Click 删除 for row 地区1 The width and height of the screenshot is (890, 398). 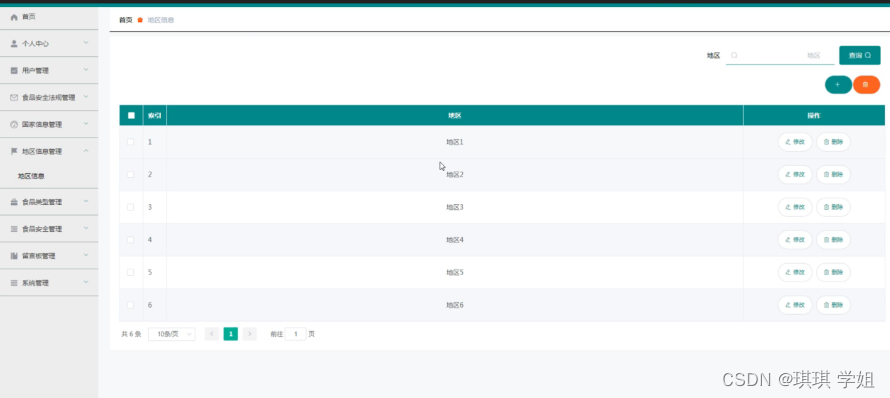tap(833, 142)
